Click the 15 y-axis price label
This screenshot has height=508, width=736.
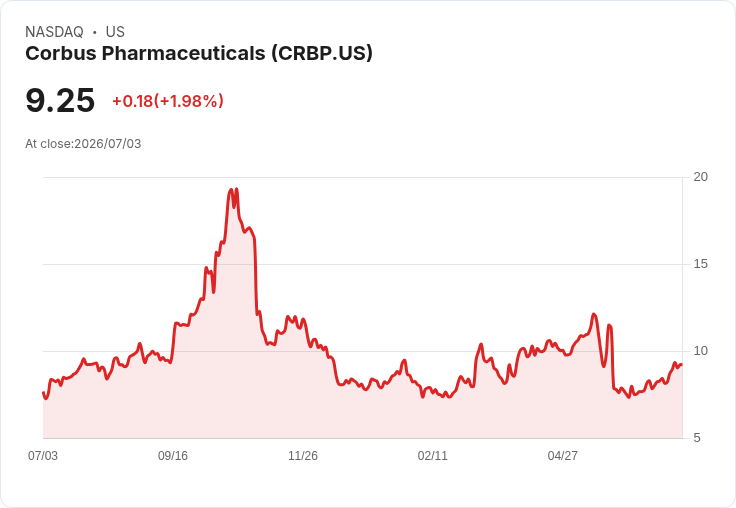click(x=700, y=264)
